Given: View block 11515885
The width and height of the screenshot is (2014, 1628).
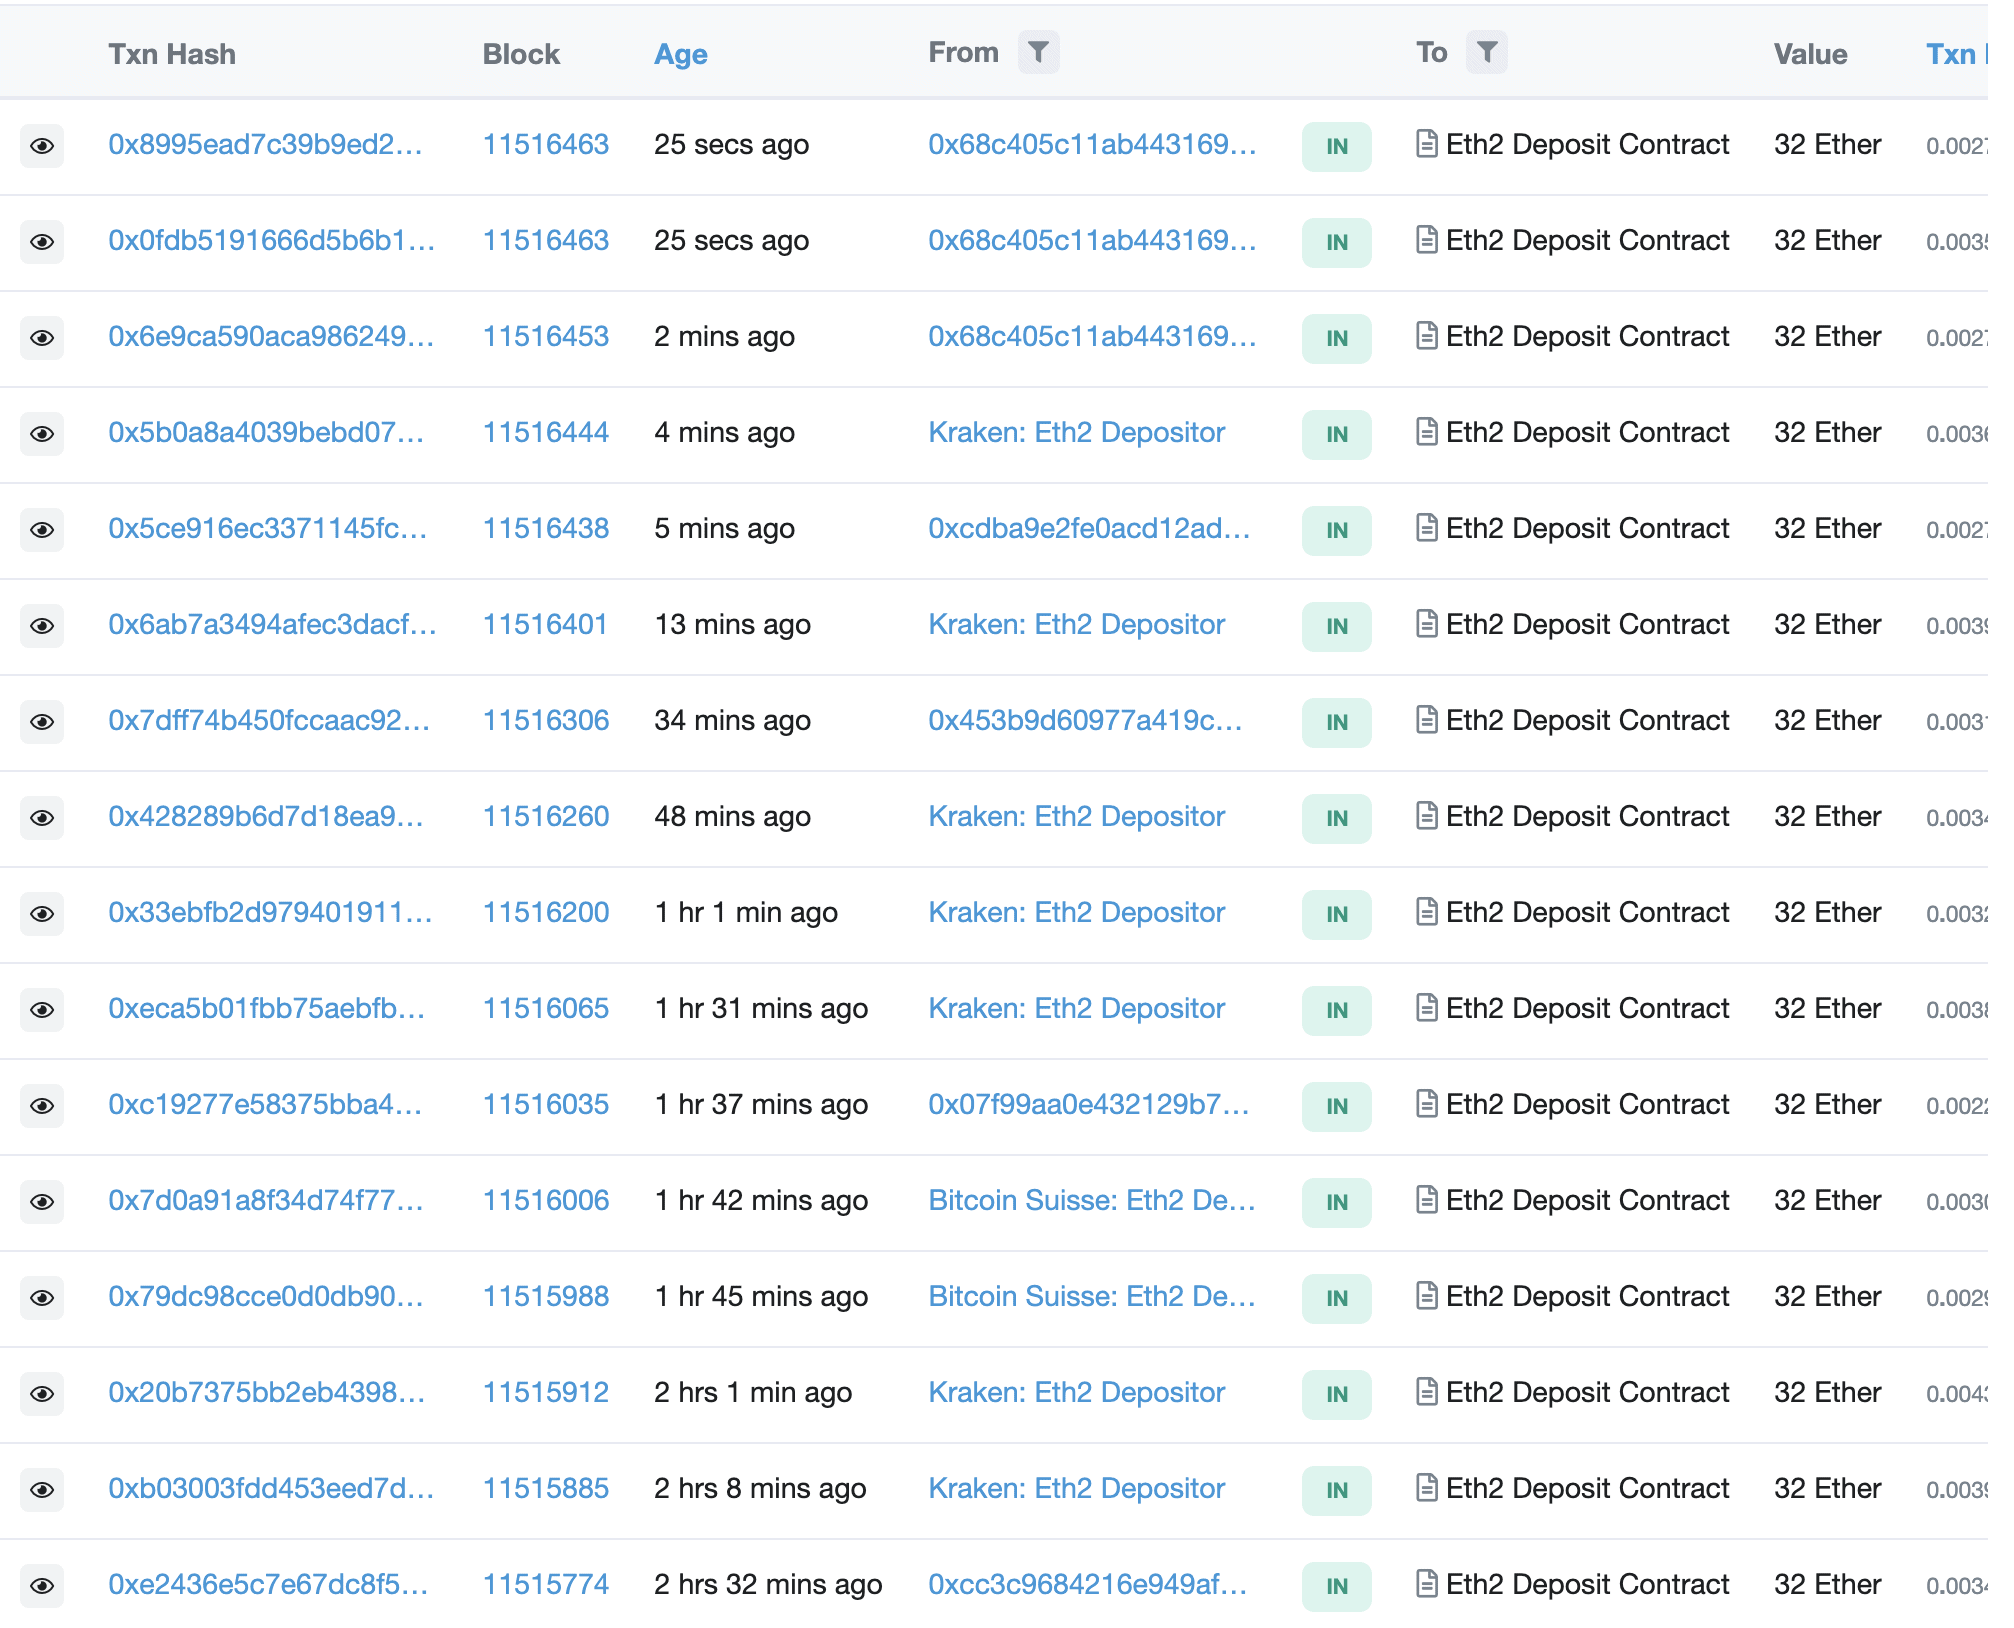Looking at the screenshot, I should (x=546, y=1489).
